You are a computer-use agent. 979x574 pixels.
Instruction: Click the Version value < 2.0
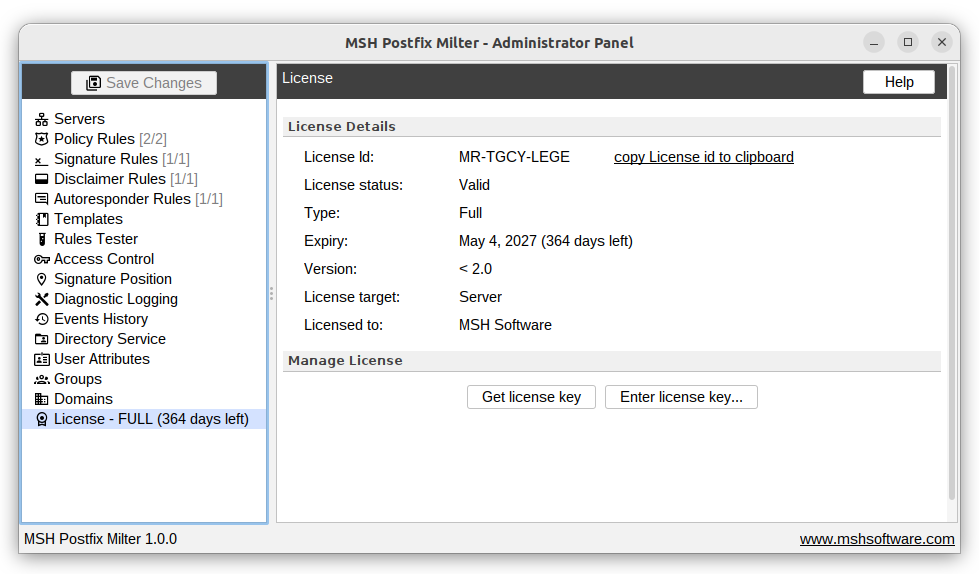pos(475,269)
